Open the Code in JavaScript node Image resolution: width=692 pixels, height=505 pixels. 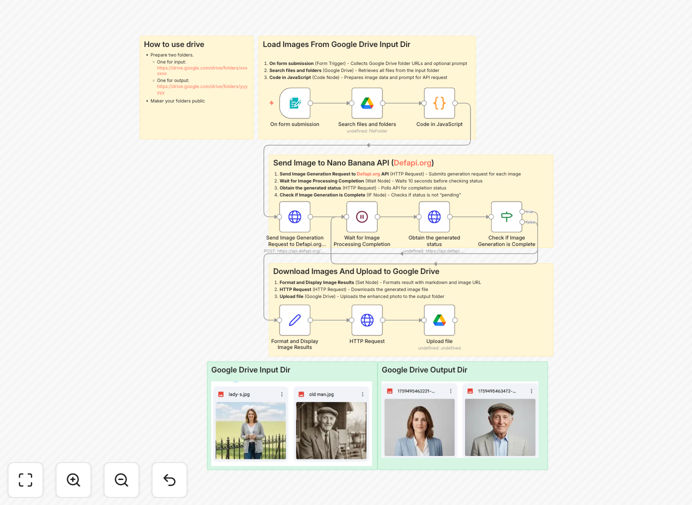(x=439, y=103)
